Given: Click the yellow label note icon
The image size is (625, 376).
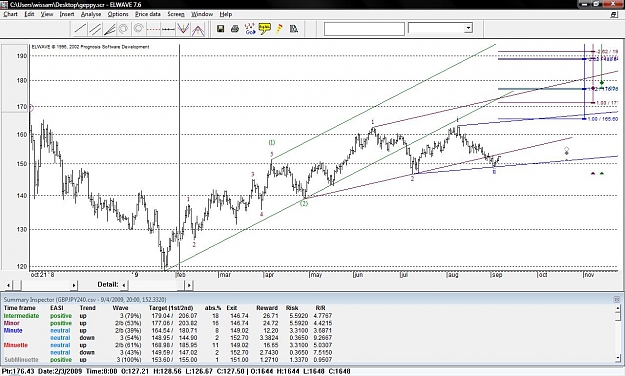Looking at the screenshot, I should click(x=264, y=29).
